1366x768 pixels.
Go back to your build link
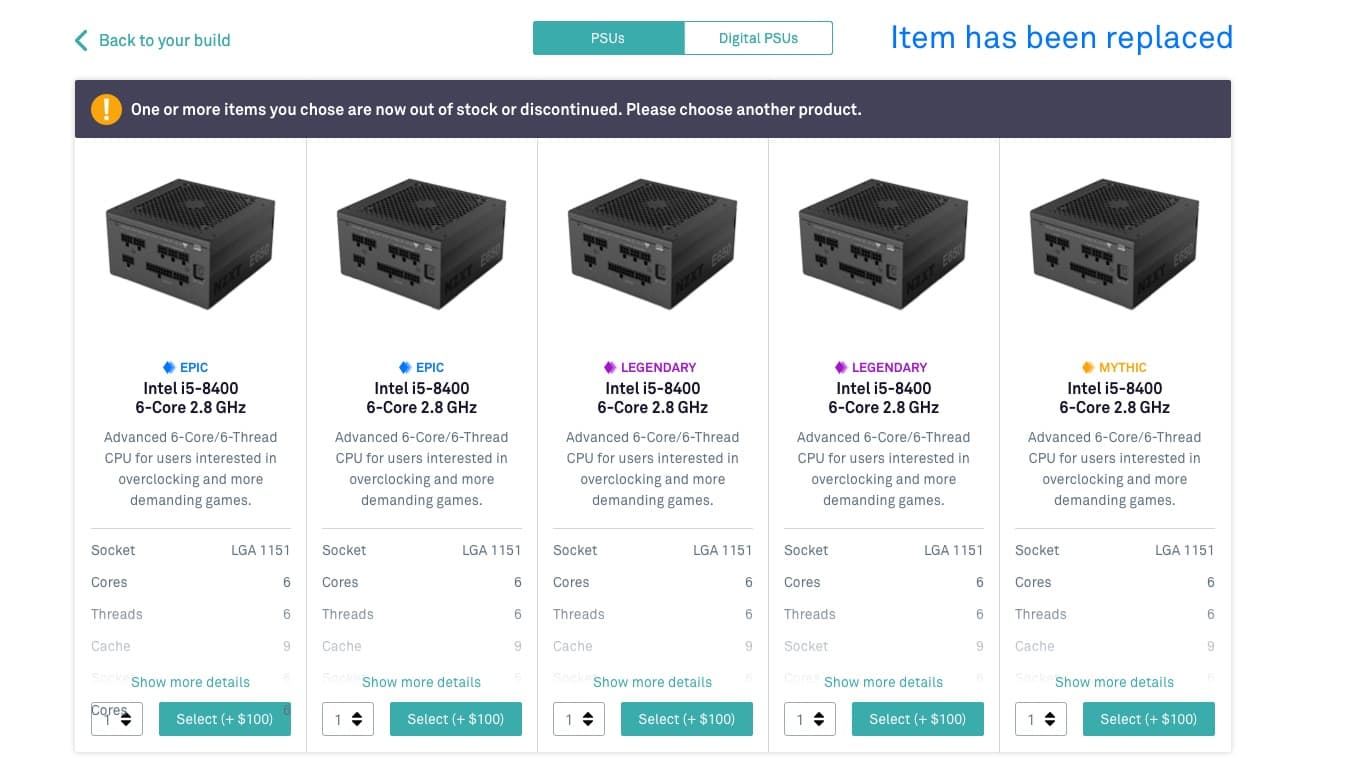click(164, 40)
